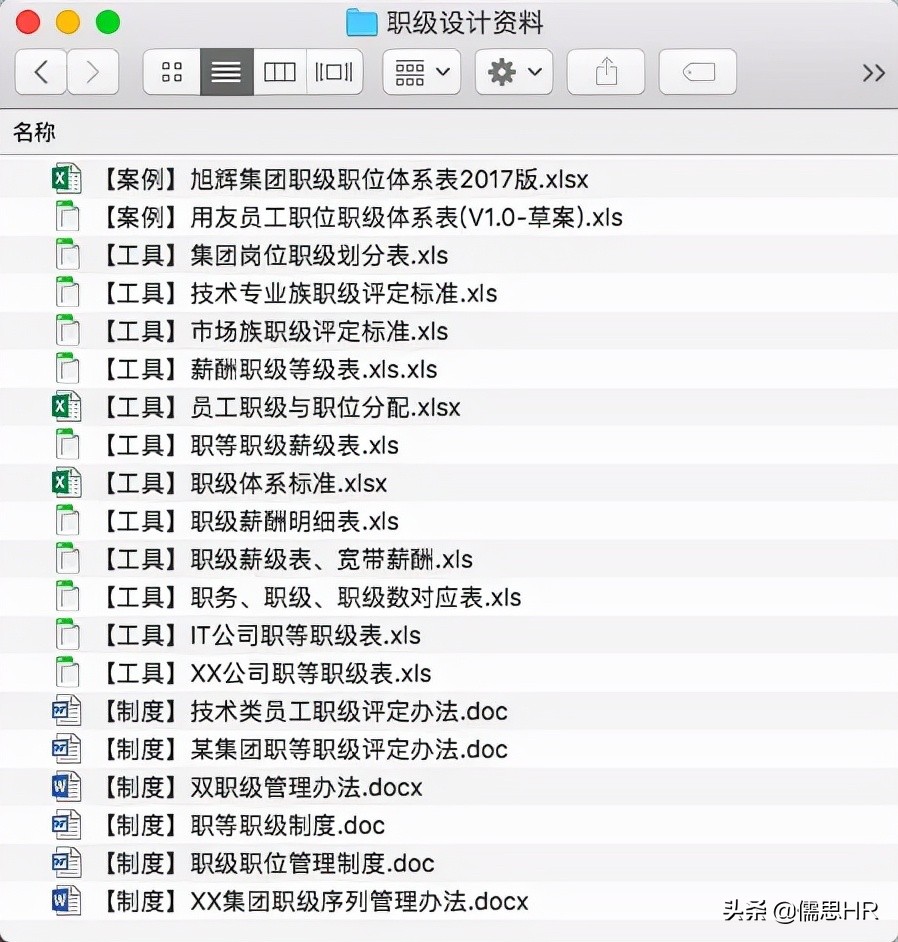Click the blue folder icon beside 职级设计资料 title
This screenshot has width=898, height=942.
point(361,22)
